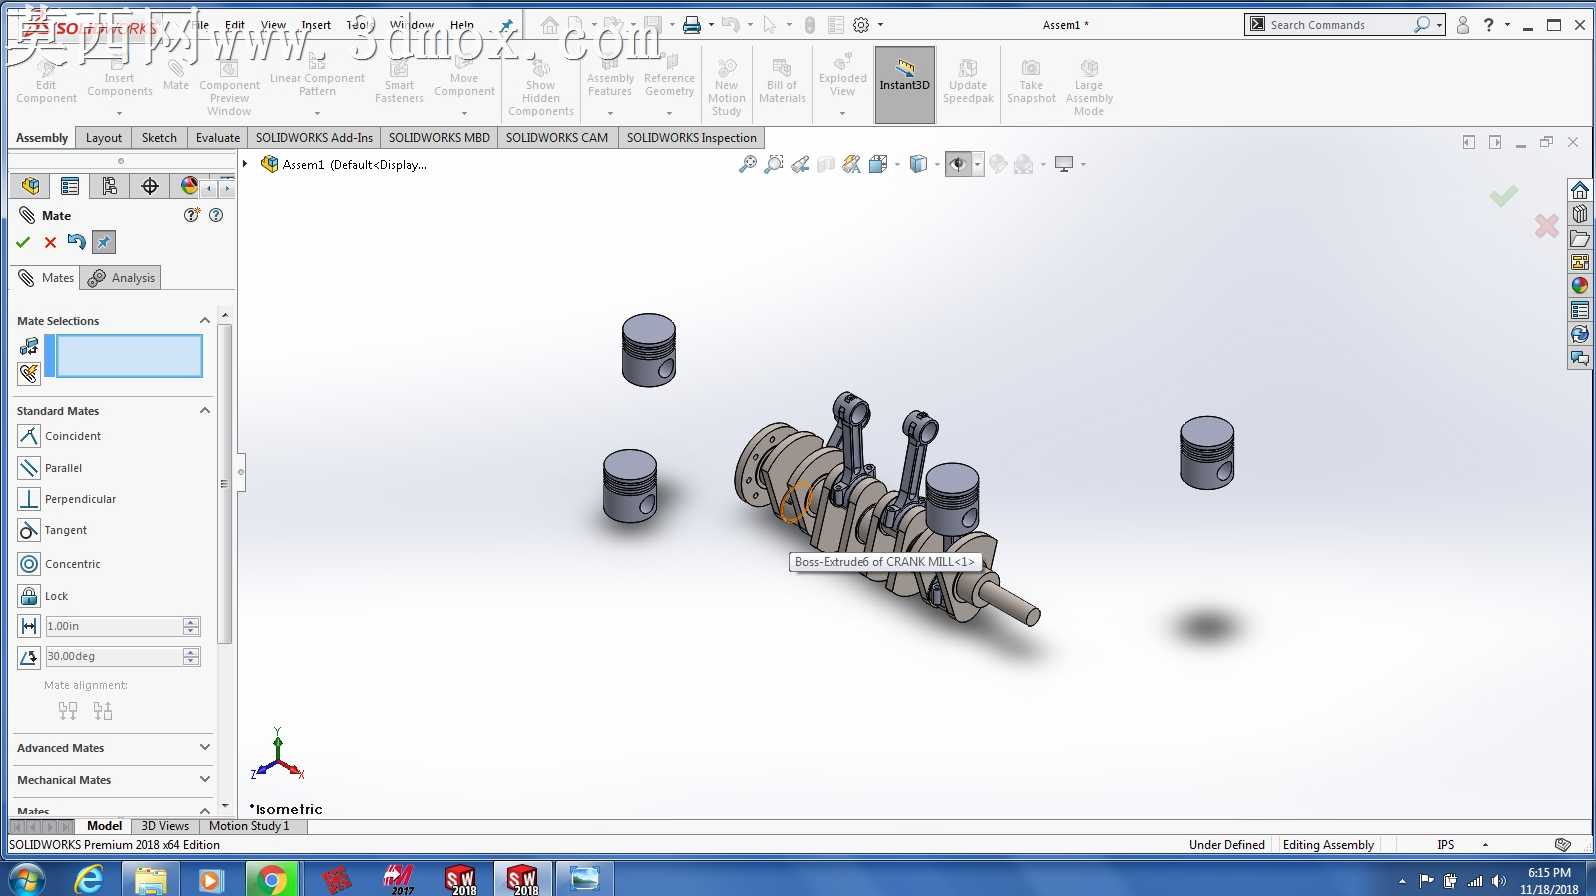Open the View Settings dropdown arrow
1596x896 pixels.
click(1083, 164)
